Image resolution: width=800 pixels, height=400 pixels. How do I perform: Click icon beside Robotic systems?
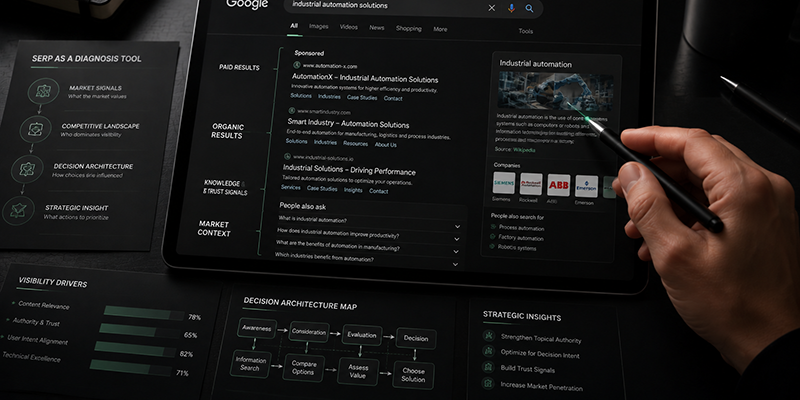[492, 246]
